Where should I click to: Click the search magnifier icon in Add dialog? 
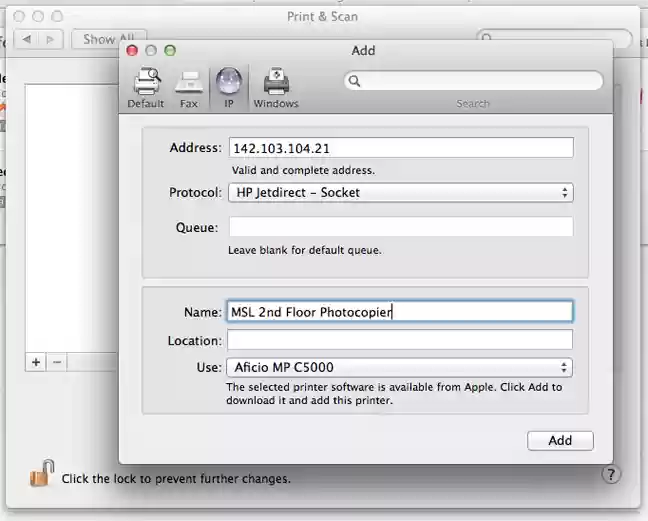[354, 81]
